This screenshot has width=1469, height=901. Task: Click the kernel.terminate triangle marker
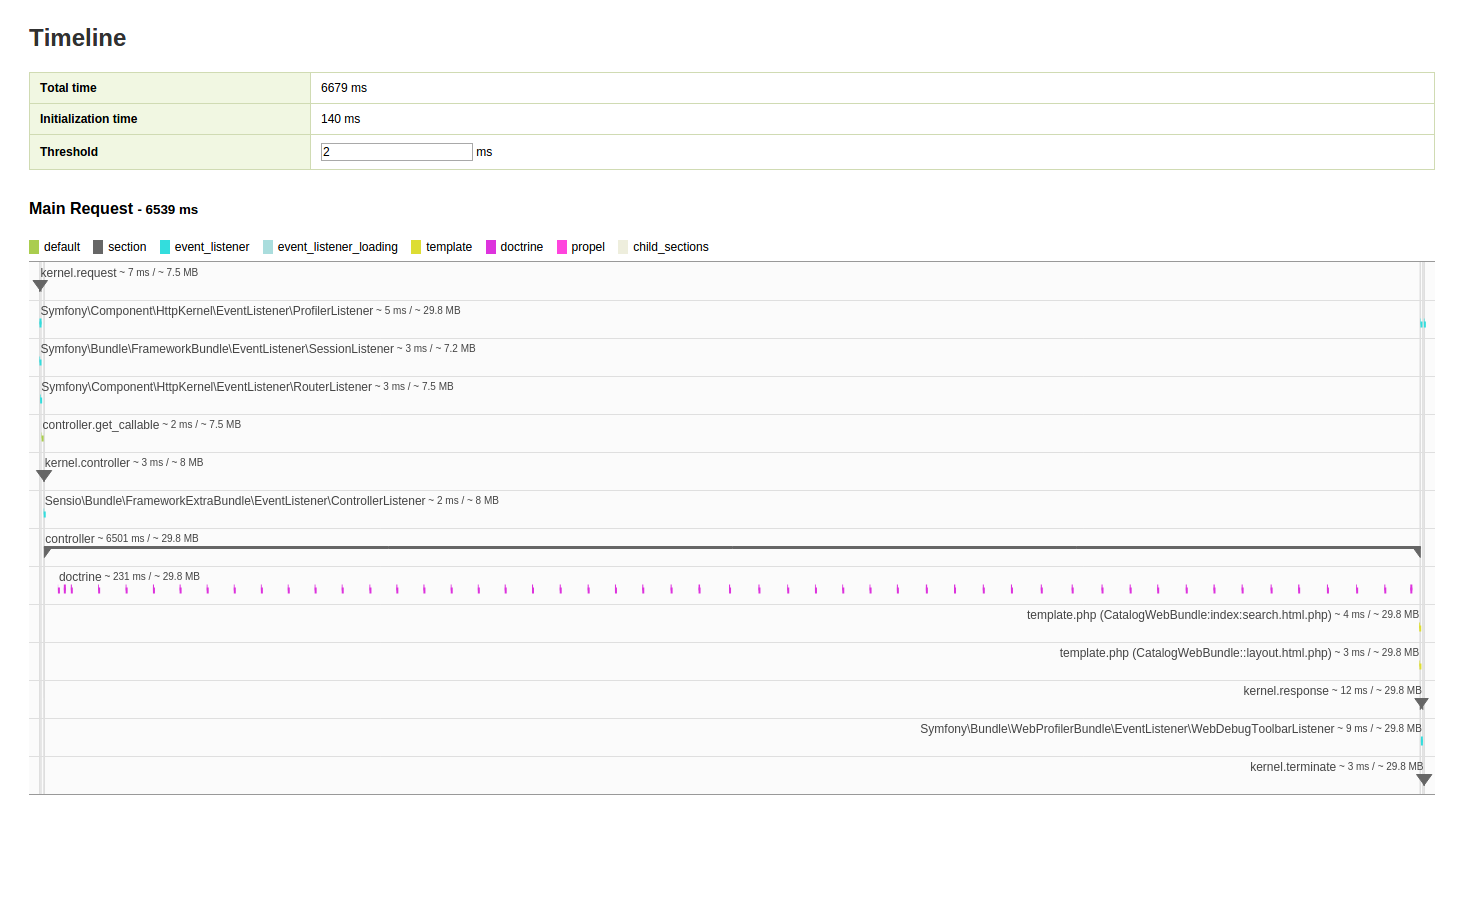1424,780
